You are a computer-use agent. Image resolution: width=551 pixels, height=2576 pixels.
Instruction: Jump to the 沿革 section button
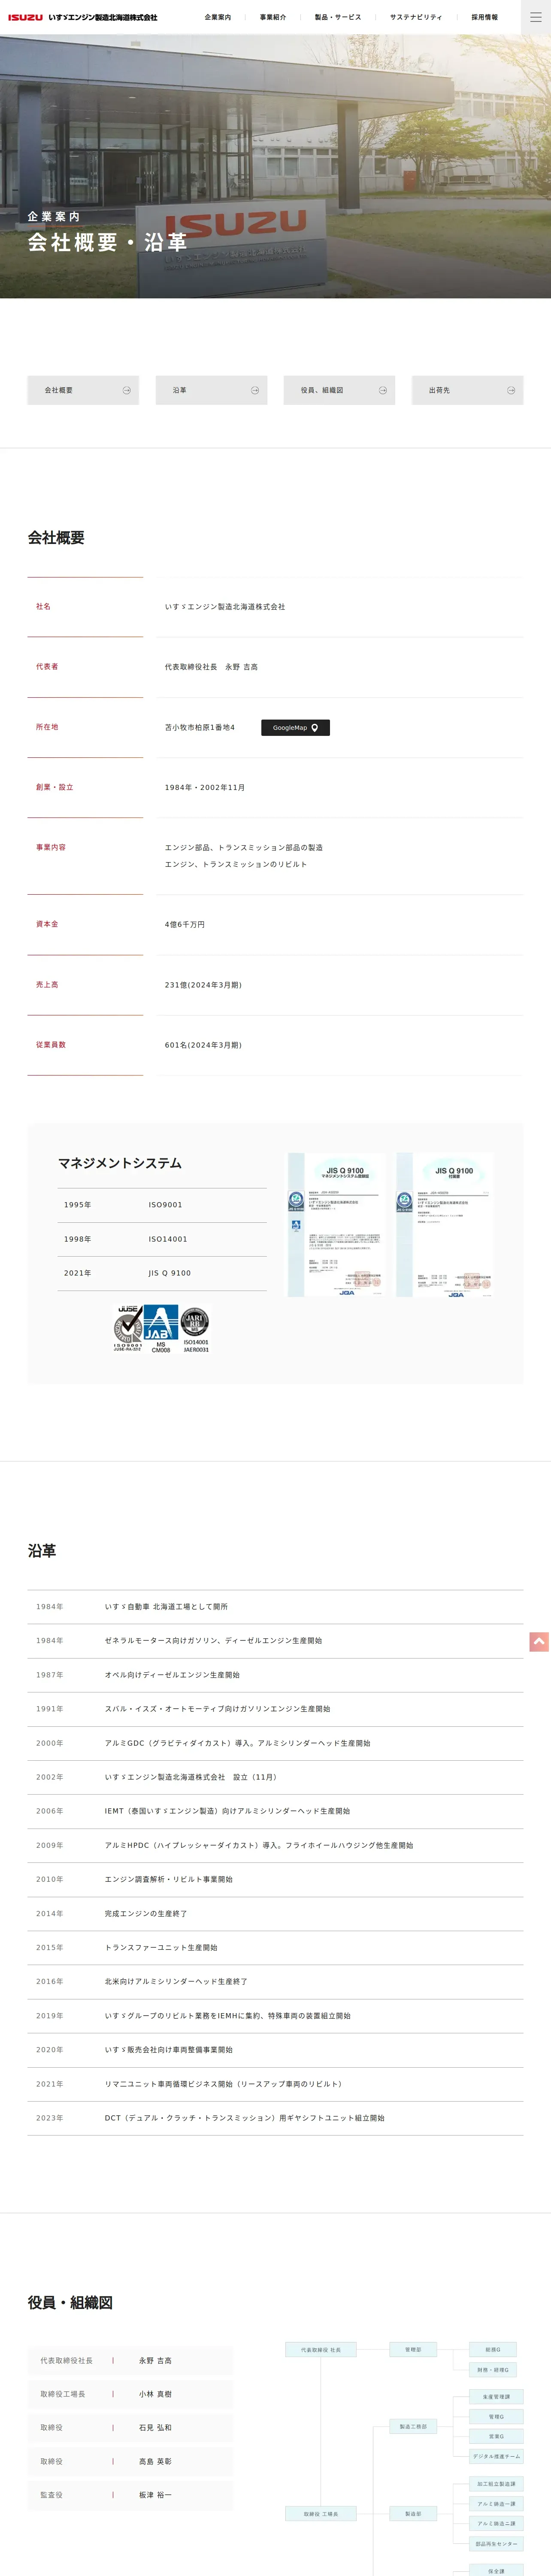coord(211,390)
